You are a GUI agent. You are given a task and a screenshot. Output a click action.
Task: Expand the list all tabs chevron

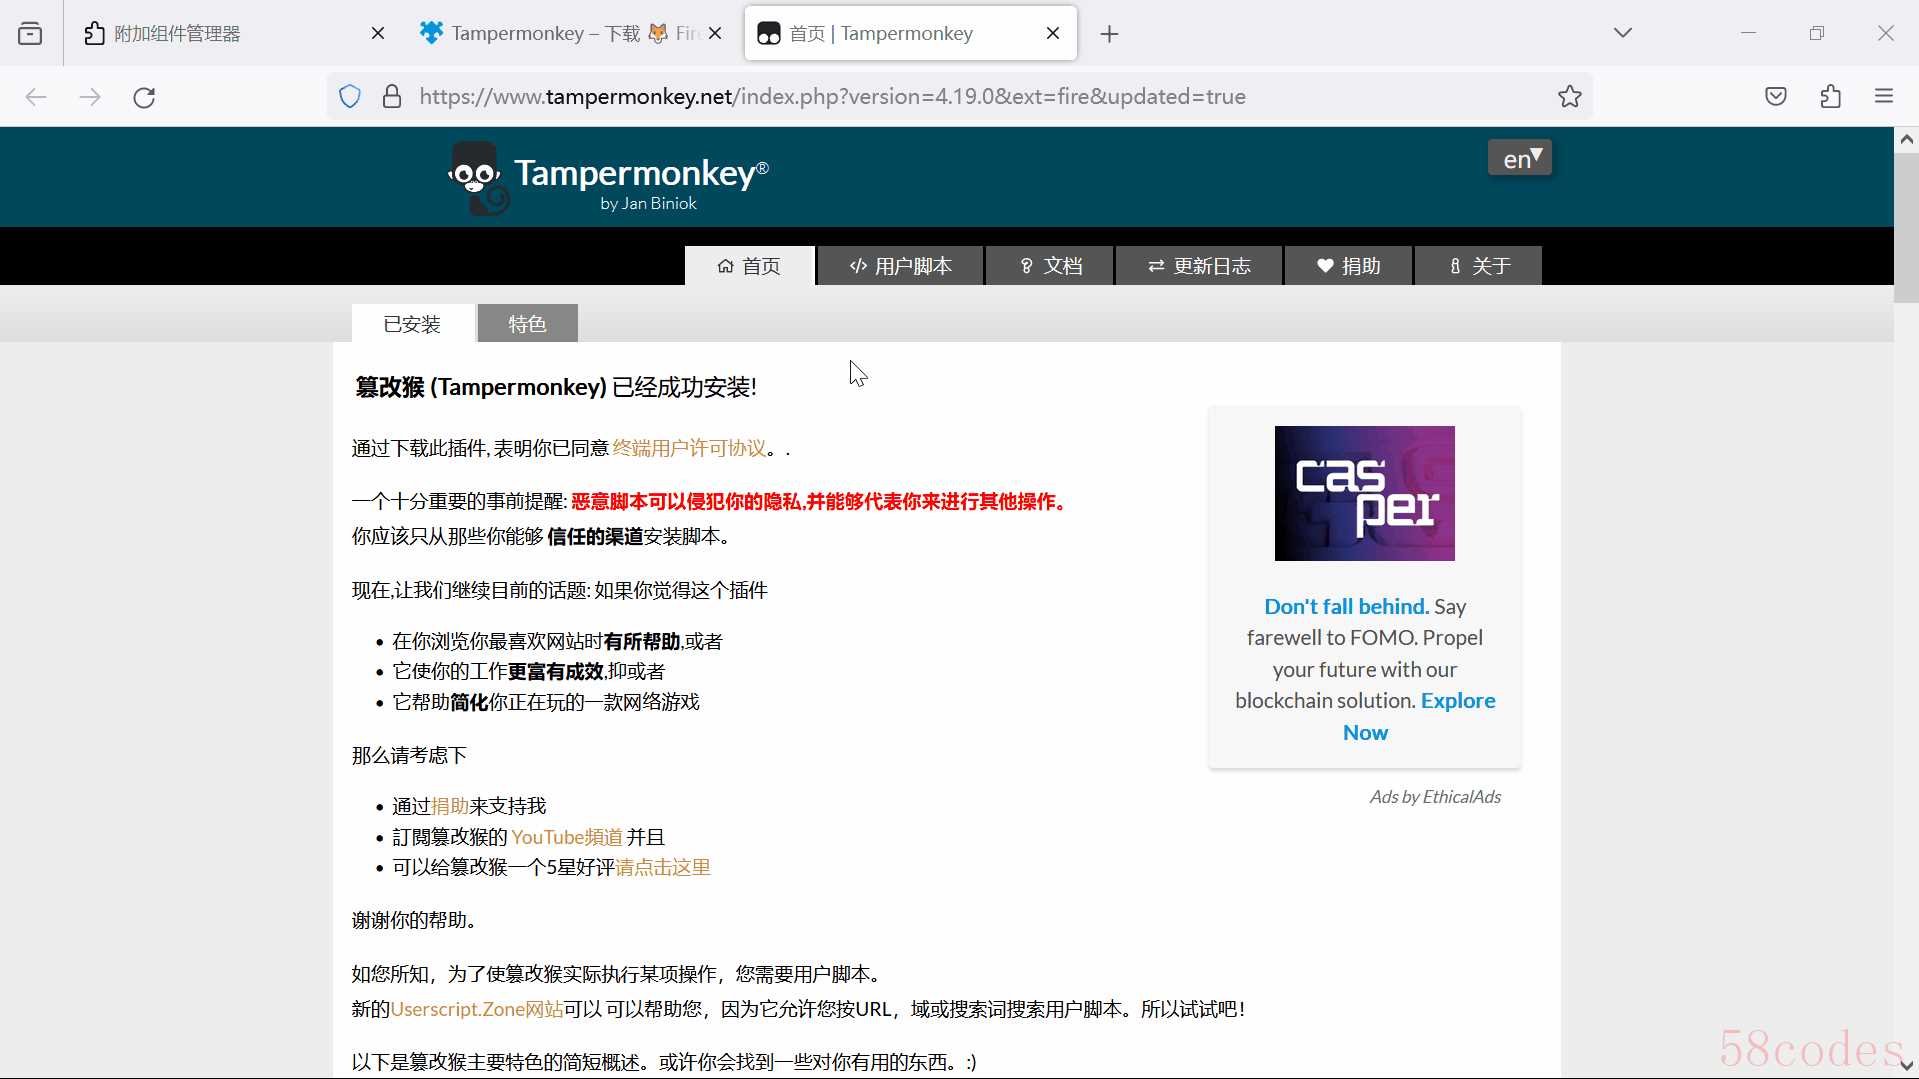tap(1622, 33)
